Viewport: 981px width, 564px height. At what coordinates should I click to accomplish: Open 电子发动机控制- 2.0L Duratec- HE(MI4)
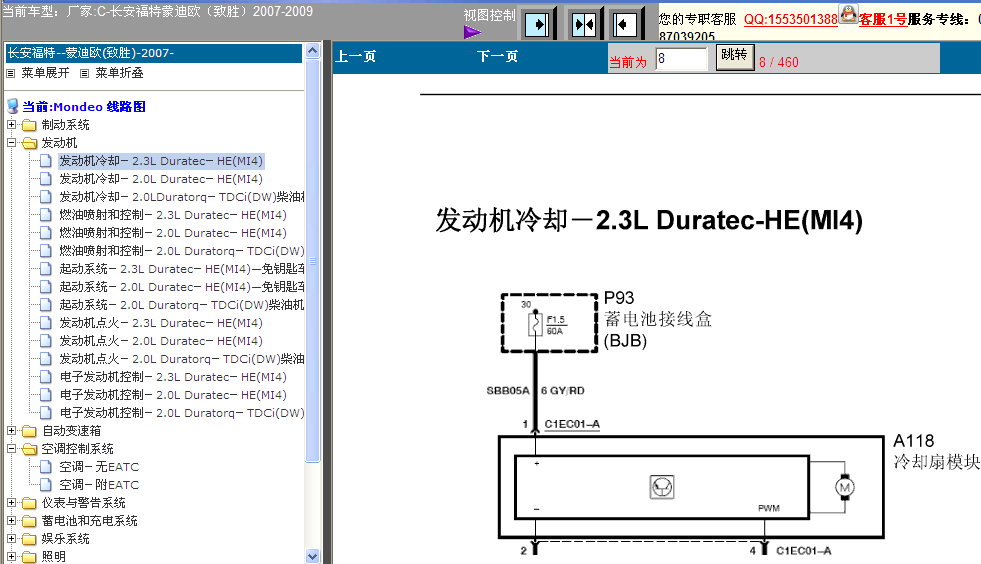pos(173,396)
